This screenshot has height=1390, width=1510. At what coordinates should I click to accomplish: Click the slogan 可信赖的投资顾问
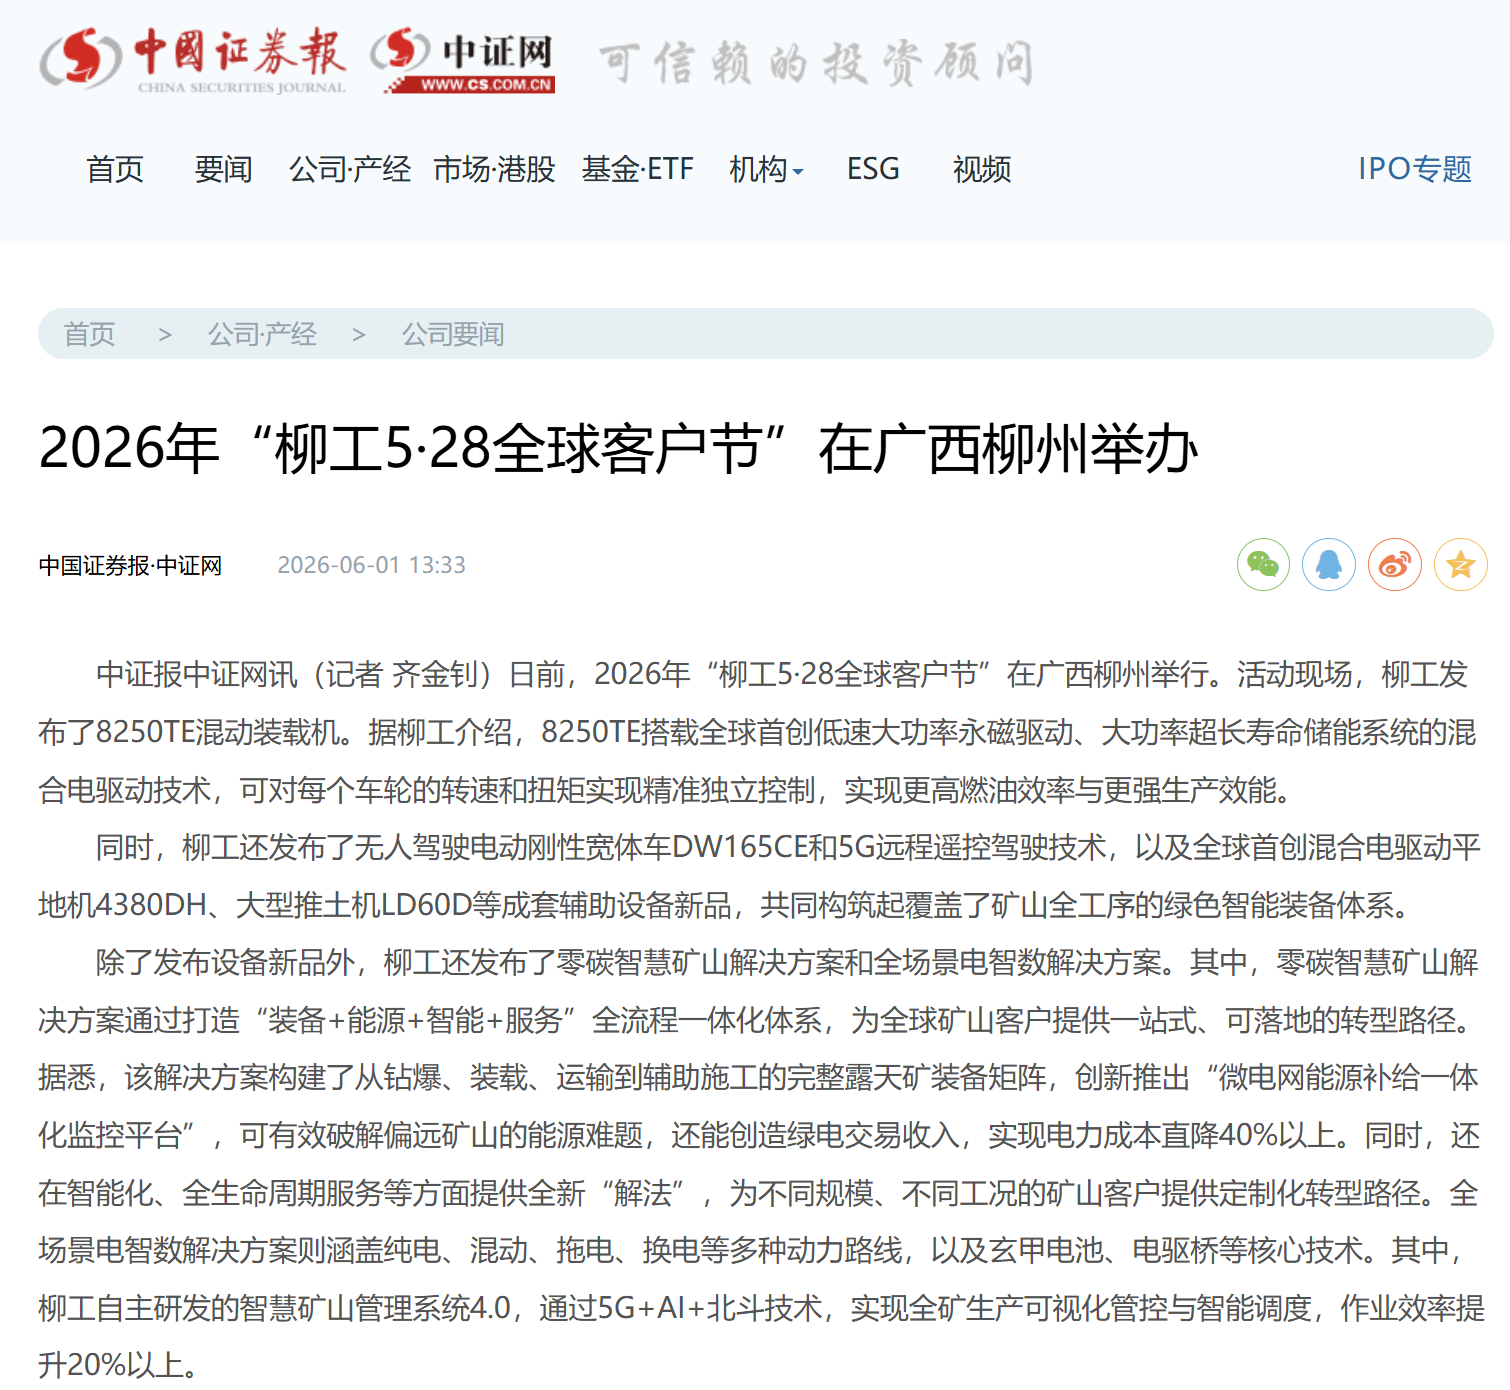click(816, 63)
